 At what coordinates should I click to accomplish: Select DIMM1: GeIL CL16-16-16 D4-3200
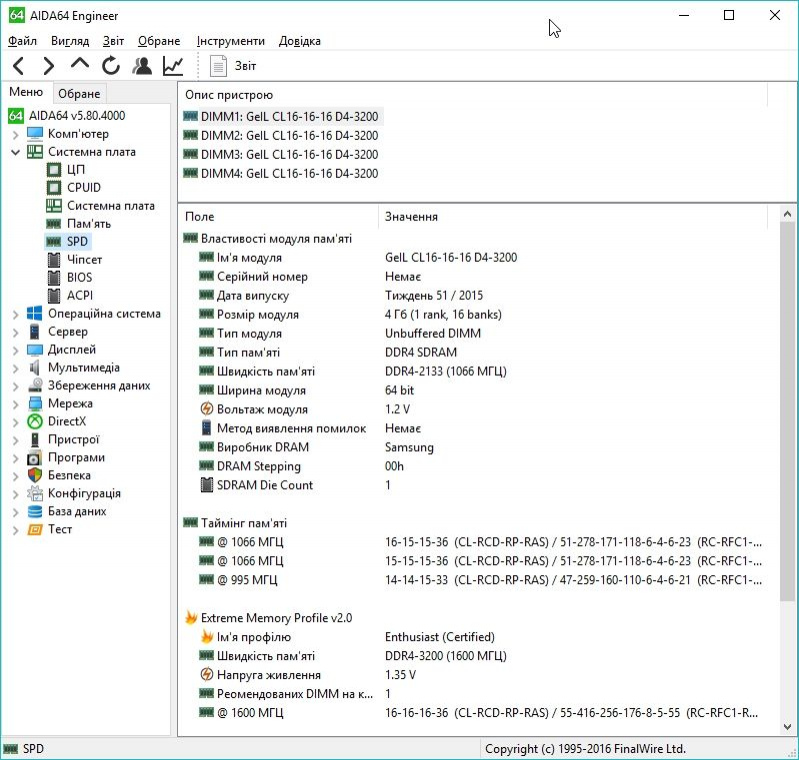(x=281, y=117)
